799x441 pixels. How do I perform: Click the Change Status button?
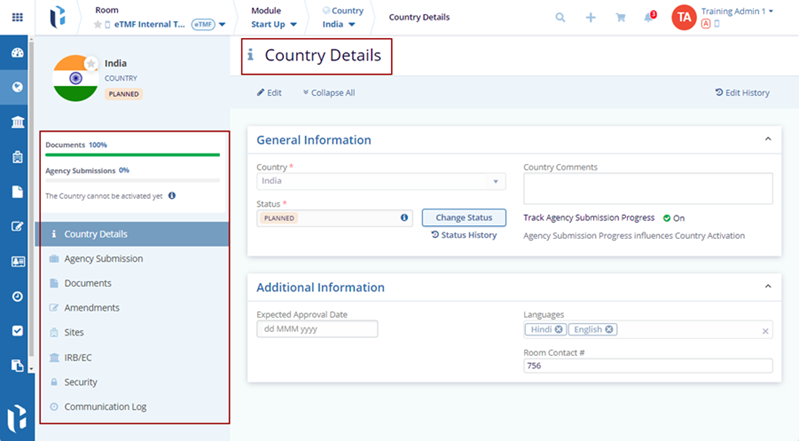tap(464, 217)
